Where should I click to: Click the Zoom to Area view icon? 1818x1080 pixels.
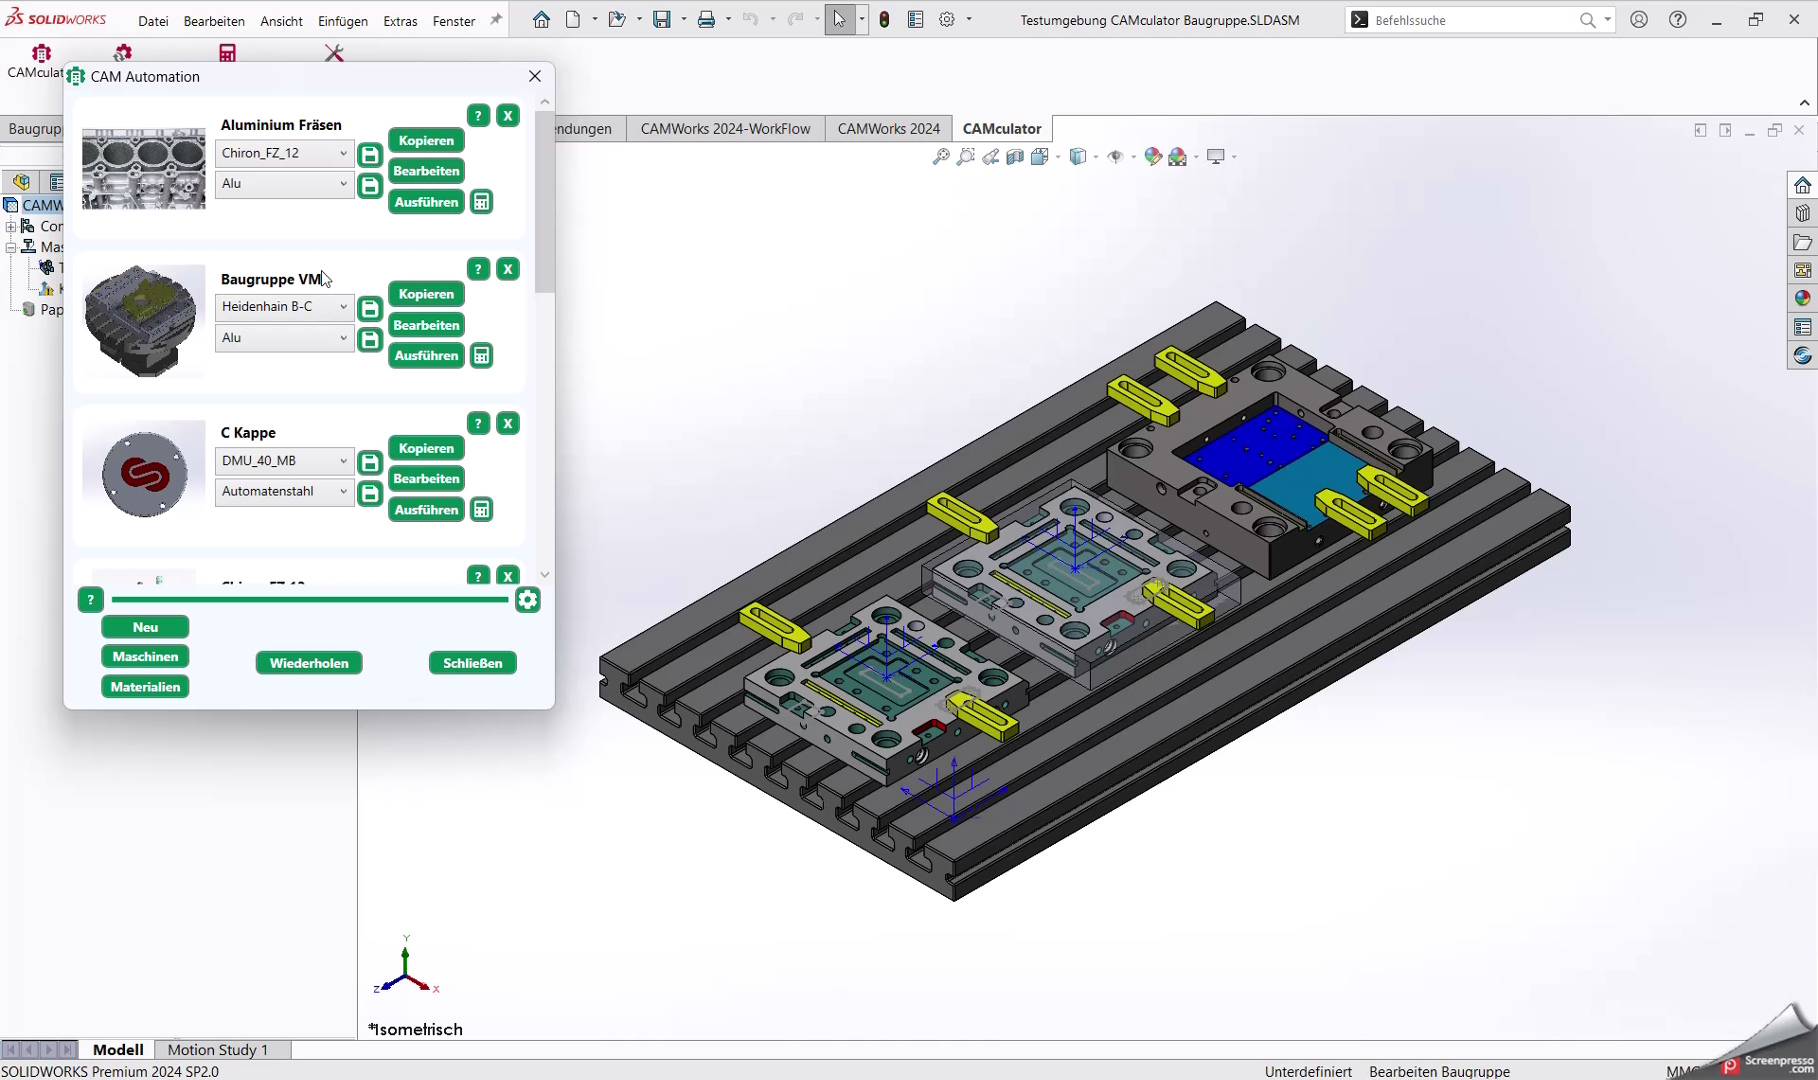pyautogui.click(x=966, y=157)
